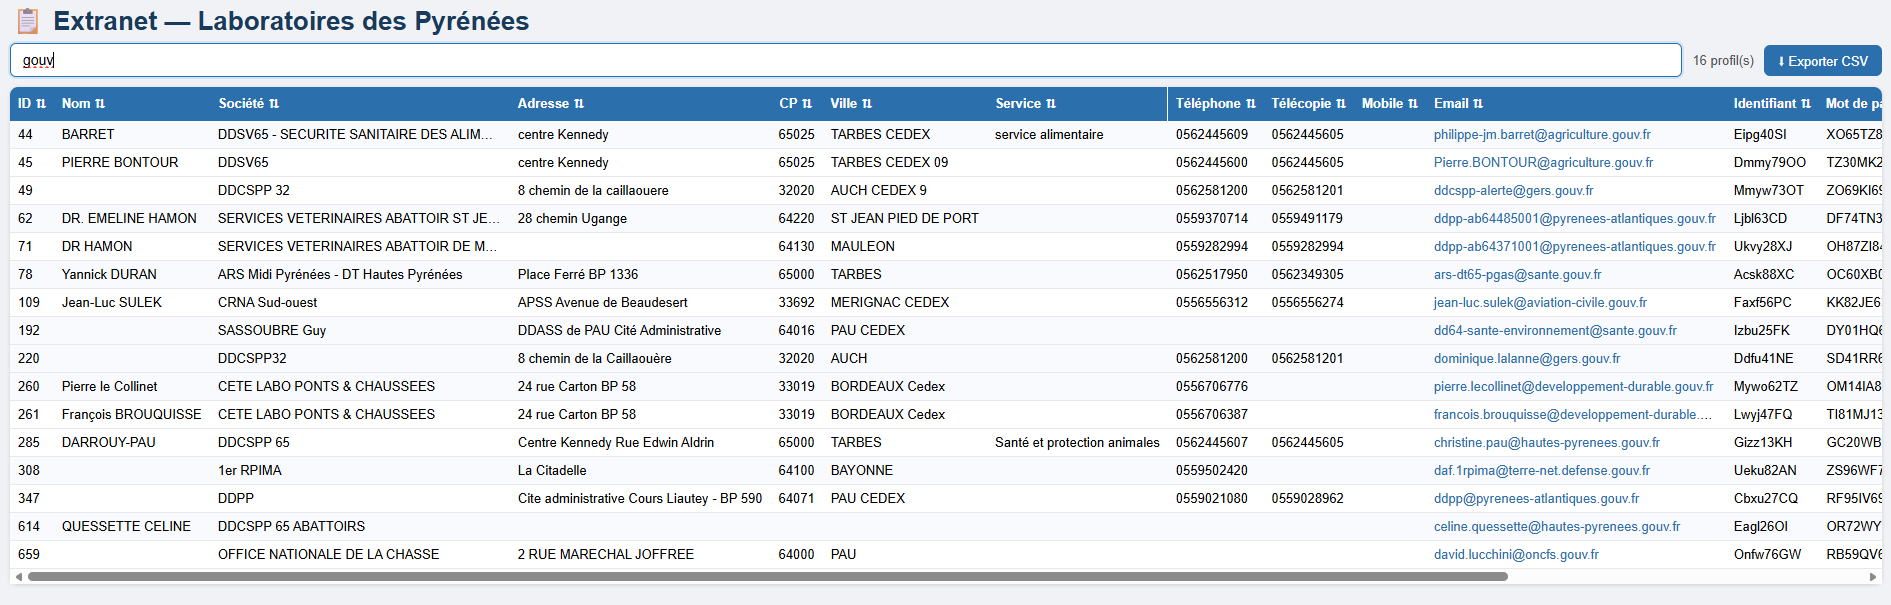Image resolution: width=1891 pixels, height=605 pixels.
Task: Click david.lucchini@oncfs.gouv.fr email link
Action: (1515, 555)
